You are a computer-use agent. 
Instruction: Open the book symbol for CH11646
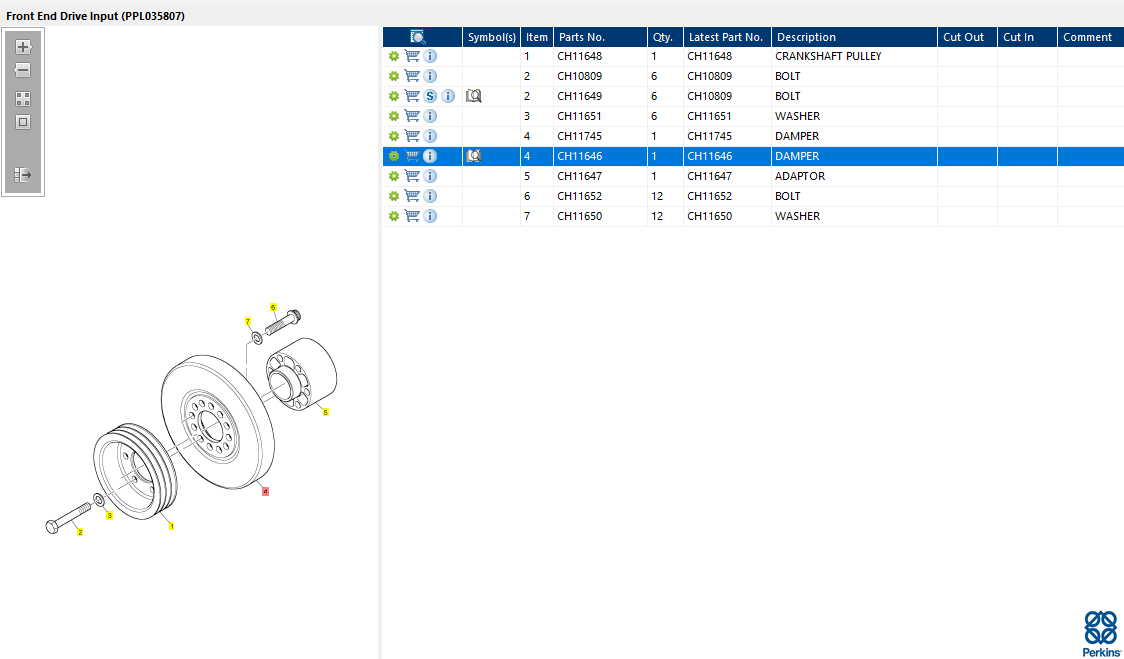473,156
